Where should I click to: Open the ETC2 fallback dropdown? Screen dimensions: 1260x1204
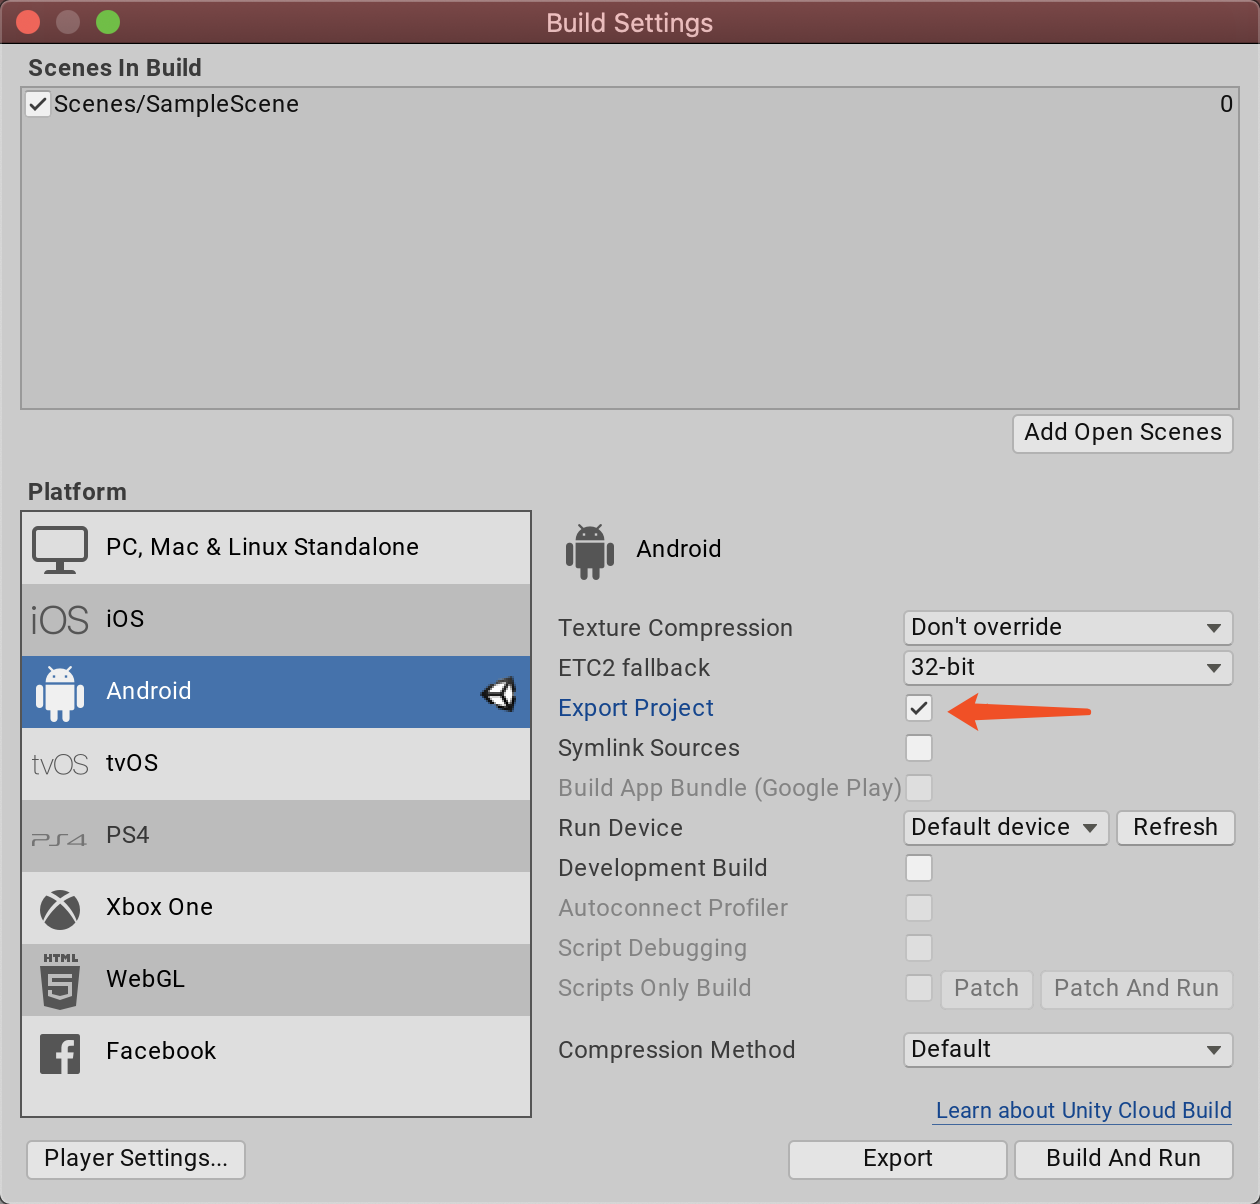pyautogui.click(x=1068, y=668)
